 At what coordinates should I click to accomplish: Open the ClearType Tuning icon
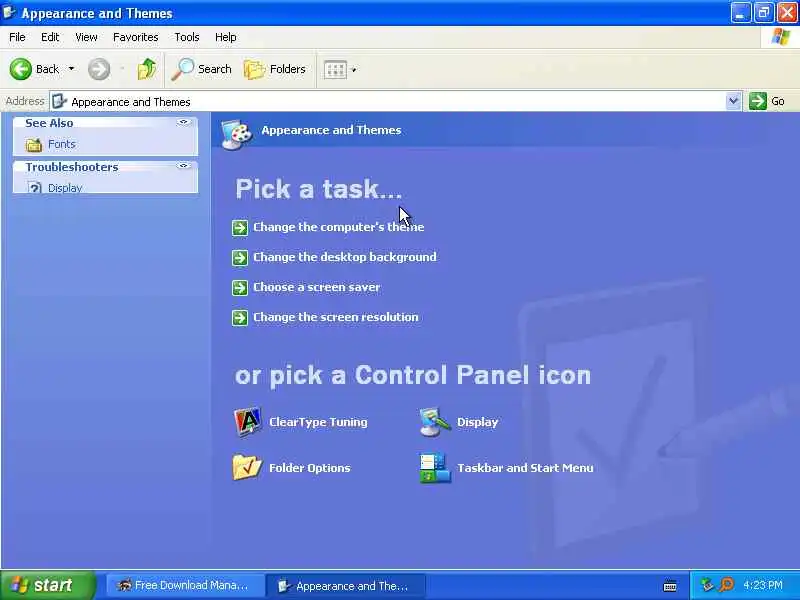click(x=247, y=422)
